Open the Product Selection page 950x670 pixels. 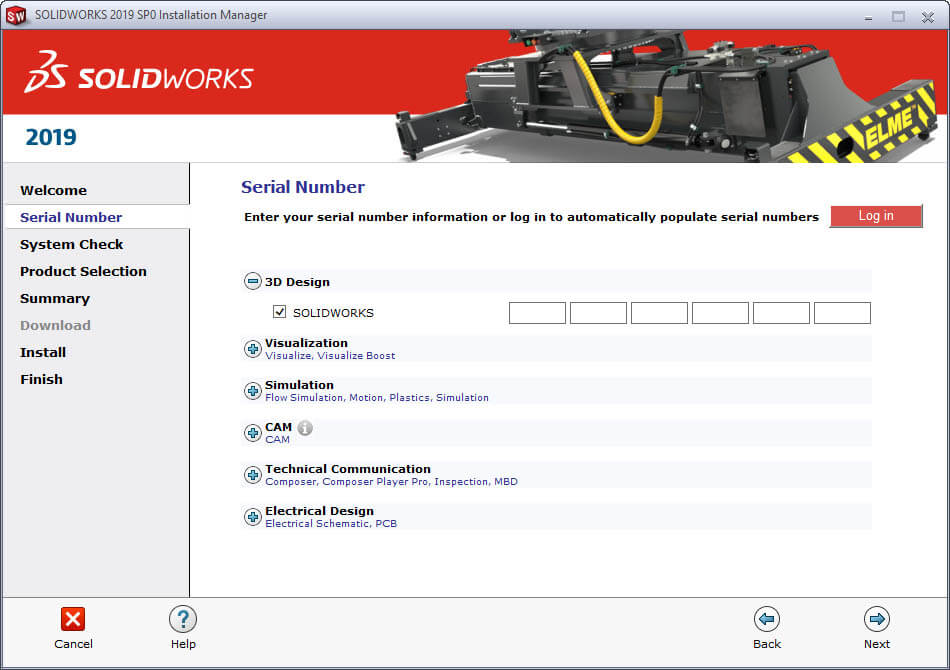(x=83, y=271)
